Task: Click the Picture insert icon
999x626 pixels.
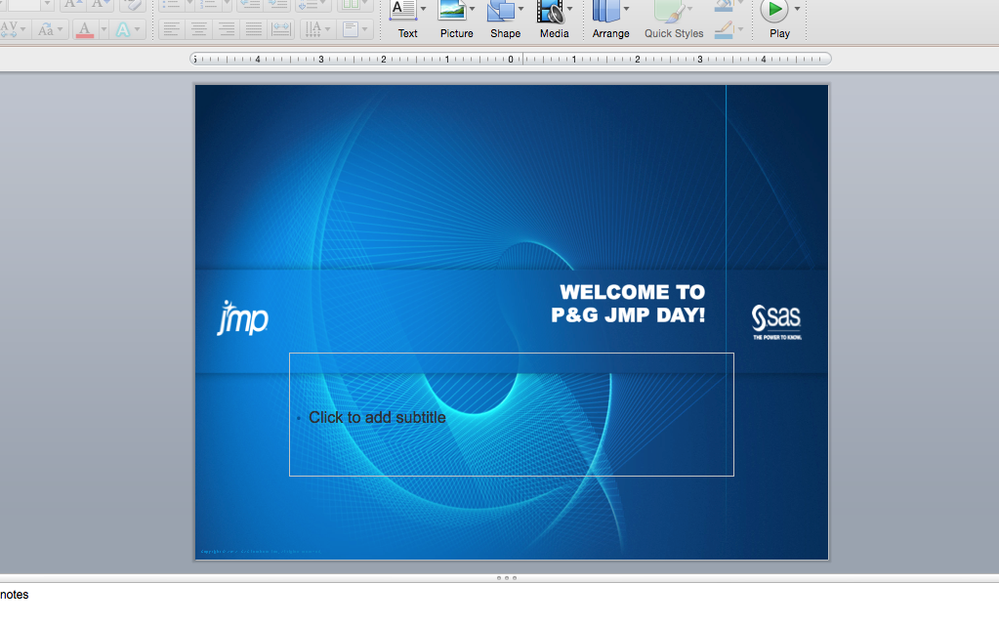Action: point(452,11)
